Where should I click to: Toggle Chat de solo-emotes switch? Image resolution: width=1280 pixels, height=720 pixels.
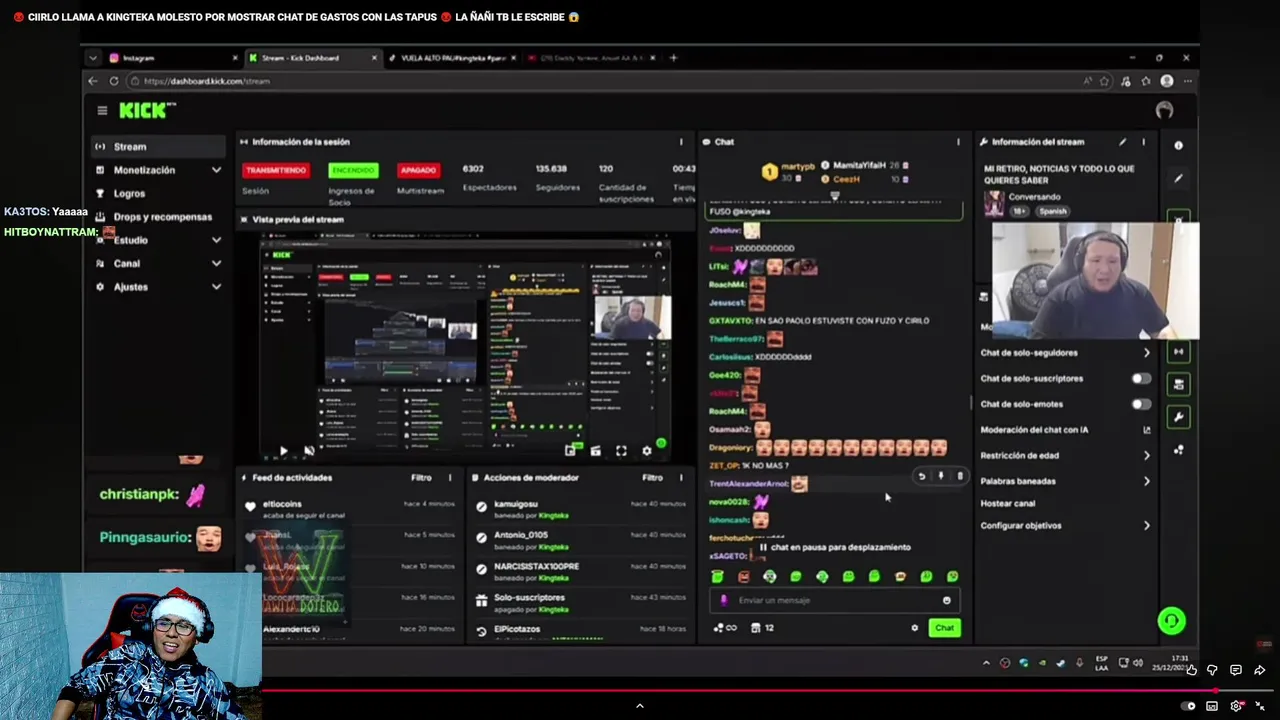tap(1141, 404)
